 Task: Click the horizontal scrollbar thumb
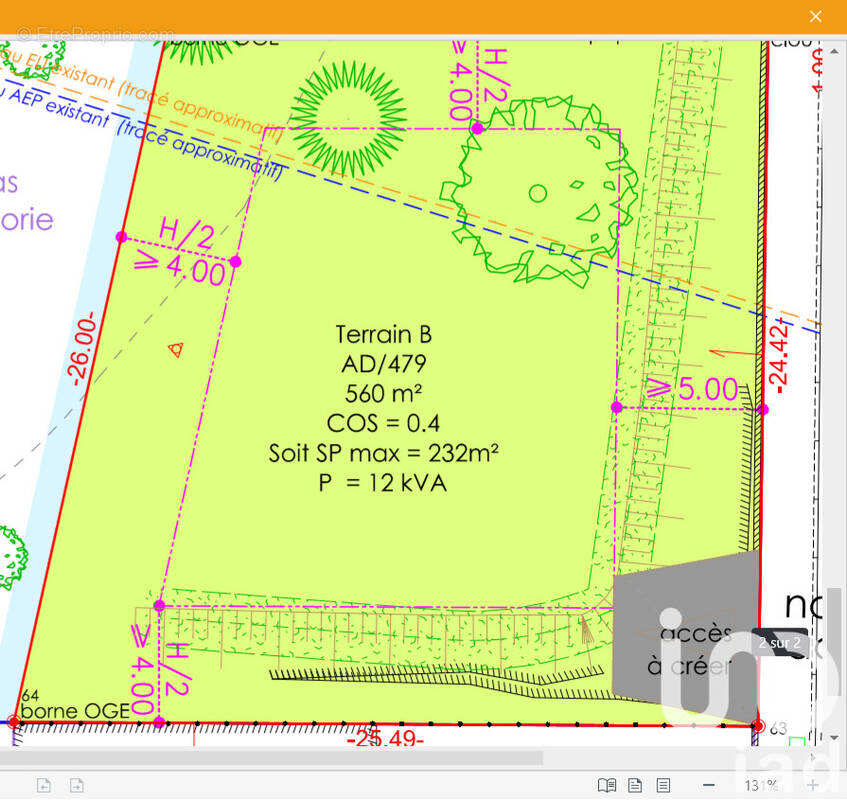(x=271, y=757)
